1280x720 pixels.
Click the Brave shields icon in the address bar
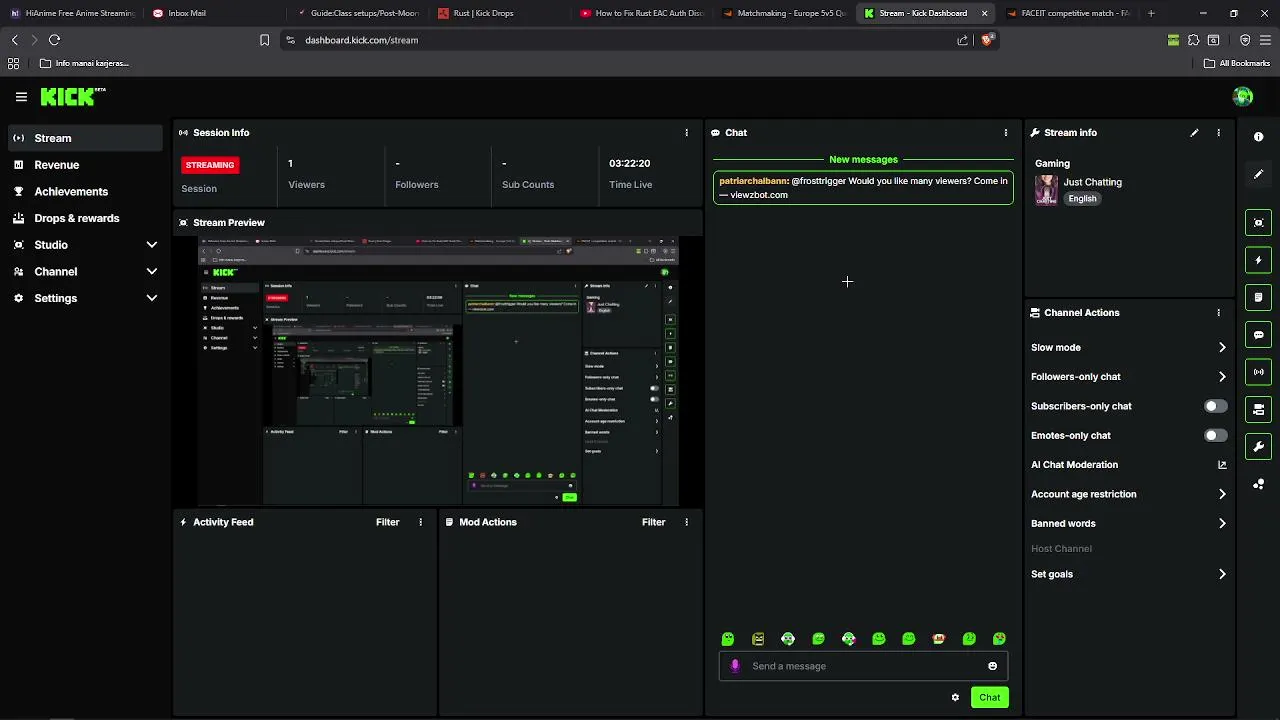point(987,40)
